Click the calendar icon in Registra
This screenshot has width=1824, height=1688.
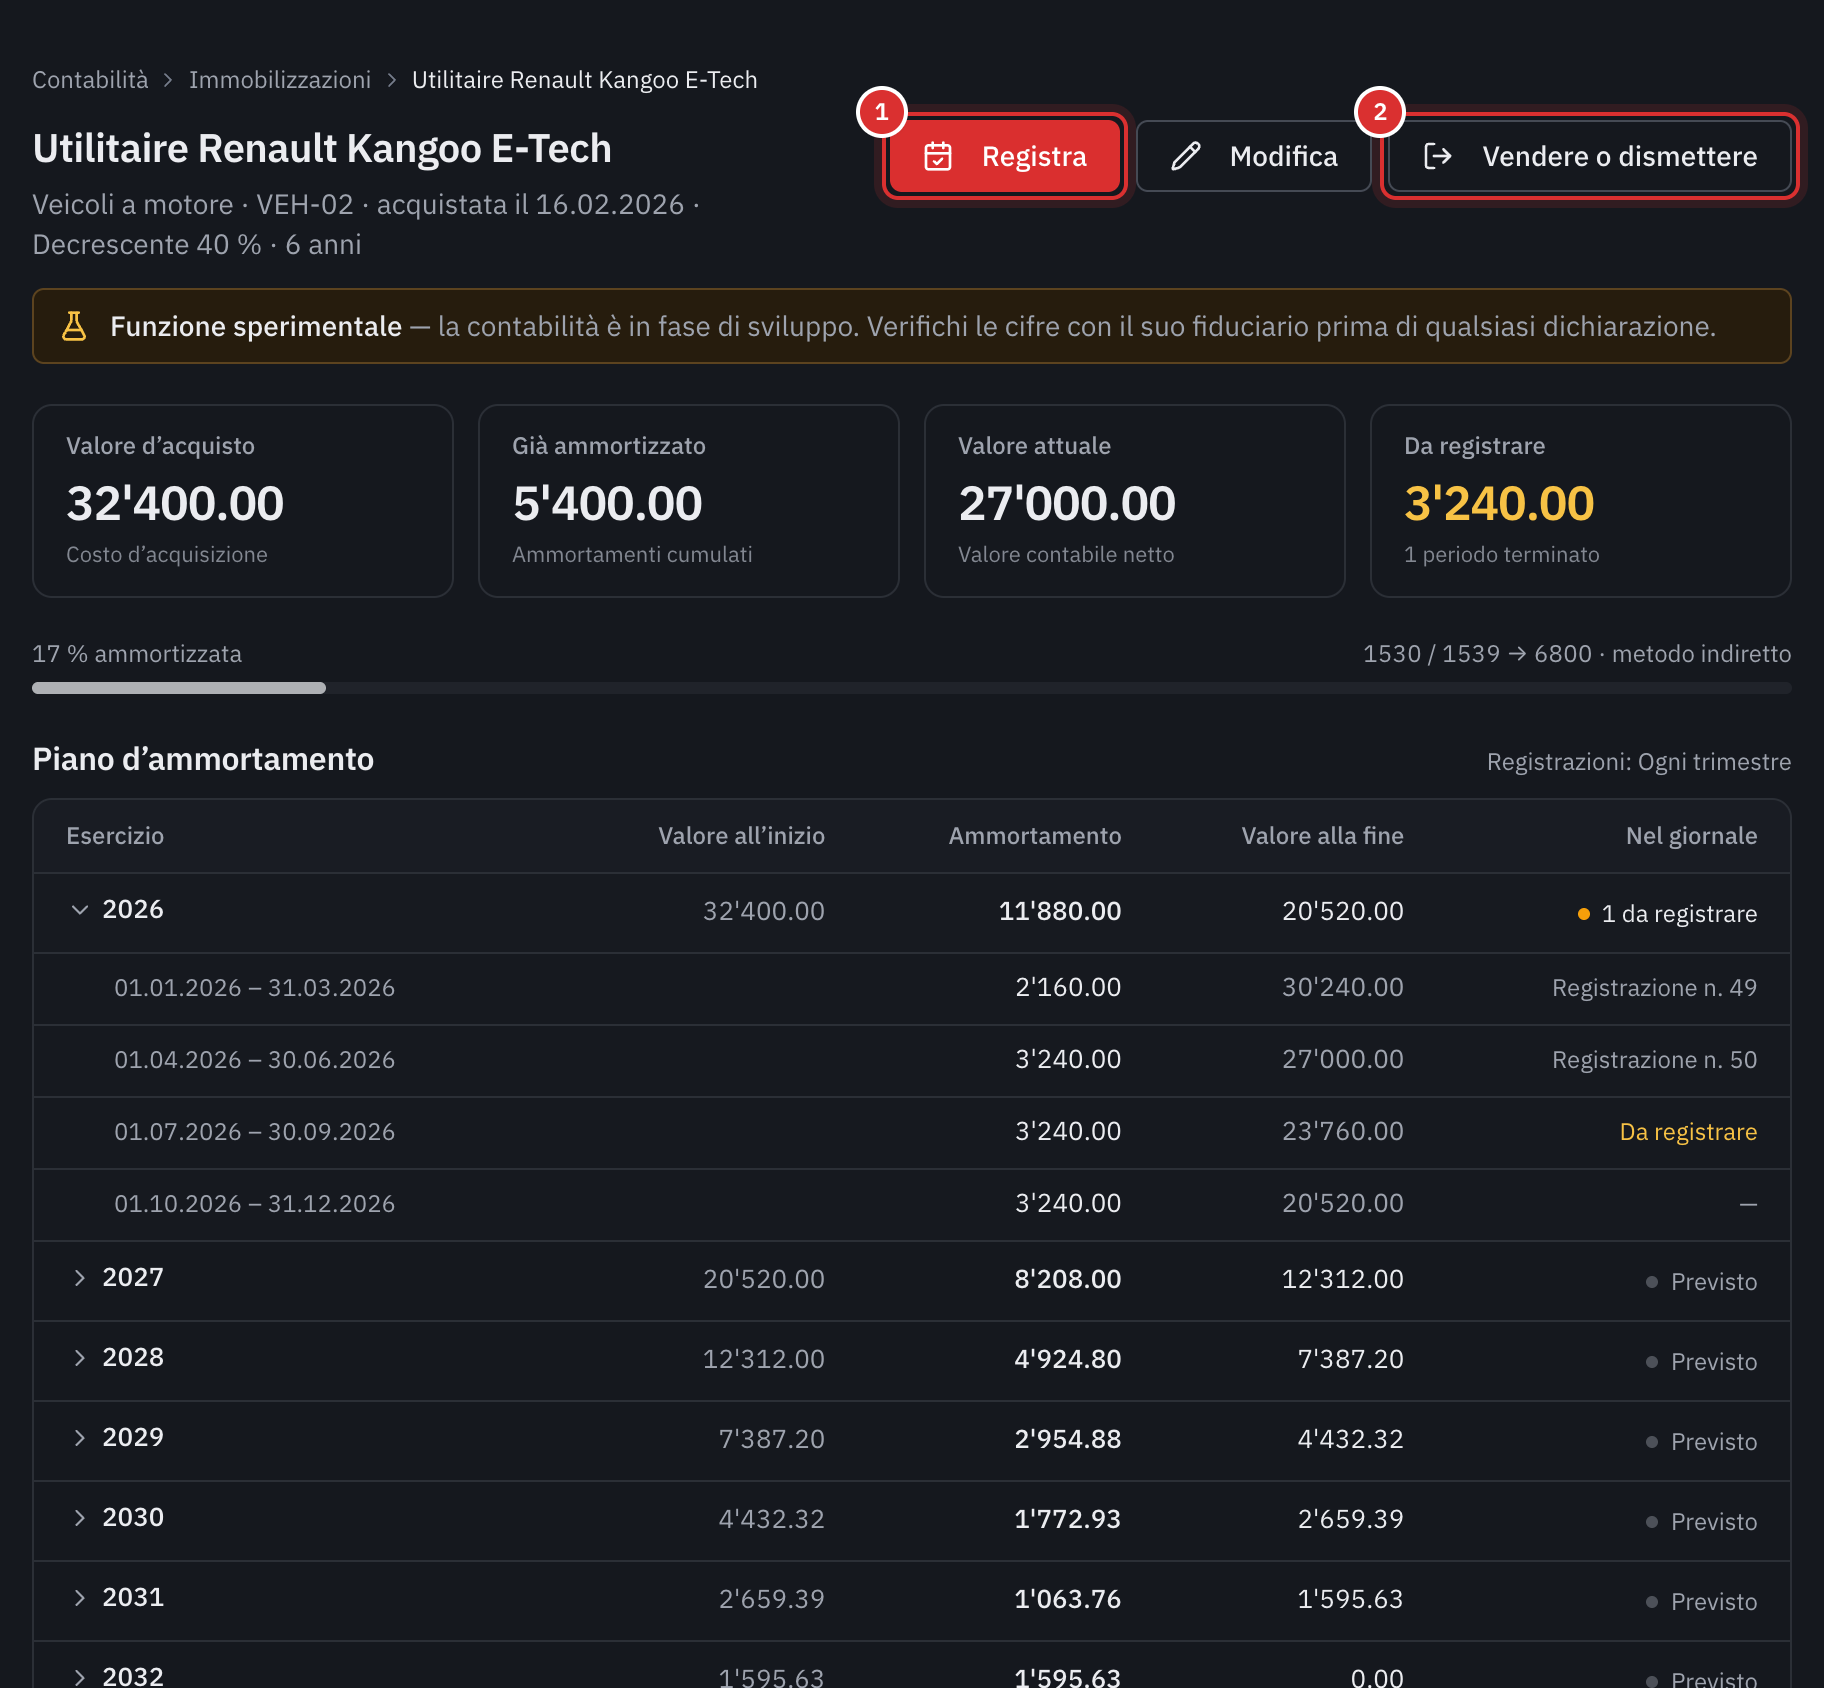[938, 156]
